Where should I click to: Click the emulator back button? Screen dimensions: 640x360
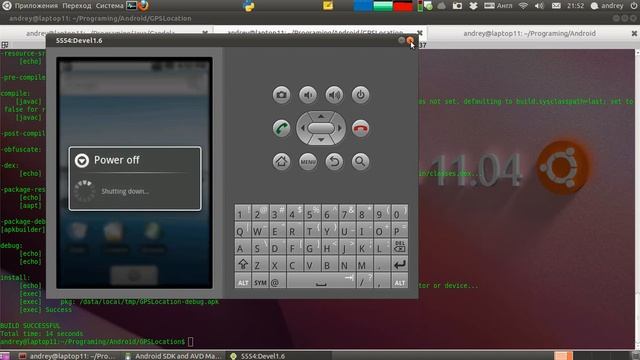pyautogui.click(x=334, y=162)
